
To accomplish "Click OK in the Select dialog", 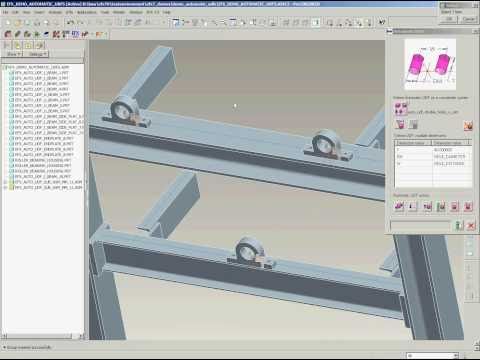I will pos(449,19).
